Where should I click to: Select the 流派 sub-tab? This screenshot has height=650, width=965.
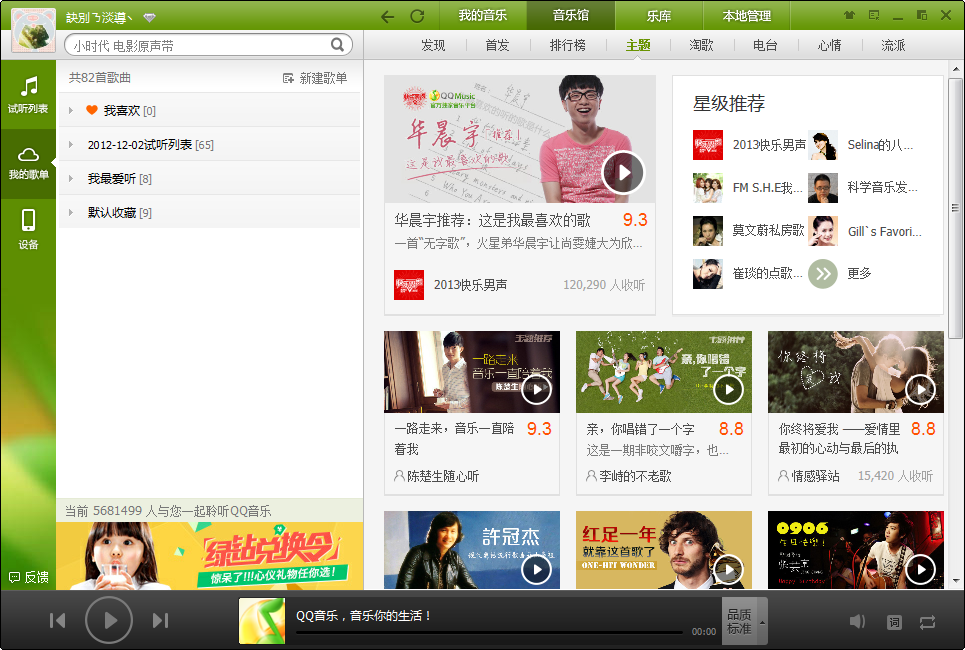click(893, 45)
